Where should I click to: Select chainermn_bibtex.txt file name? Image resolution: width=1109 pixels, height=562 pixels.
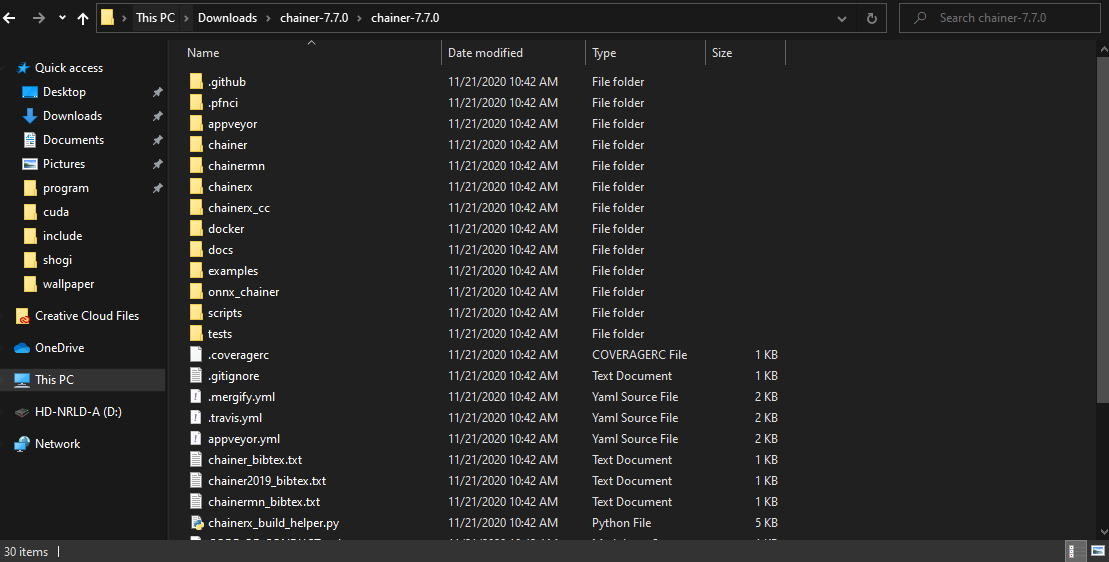pos(264,502)
